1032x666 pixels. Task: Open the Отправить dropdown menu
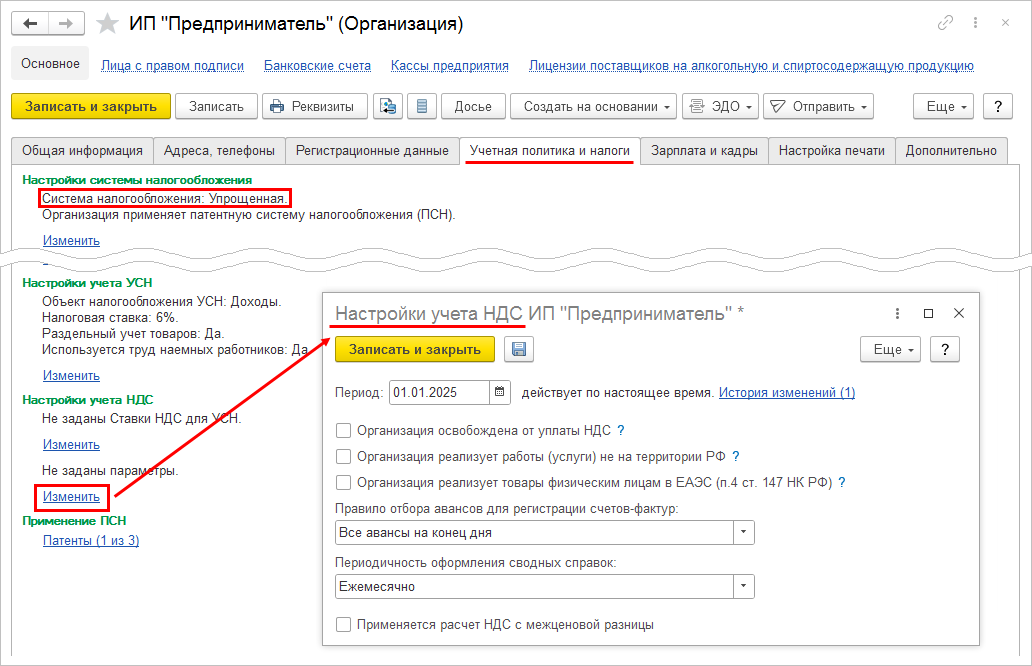(818, 107)
